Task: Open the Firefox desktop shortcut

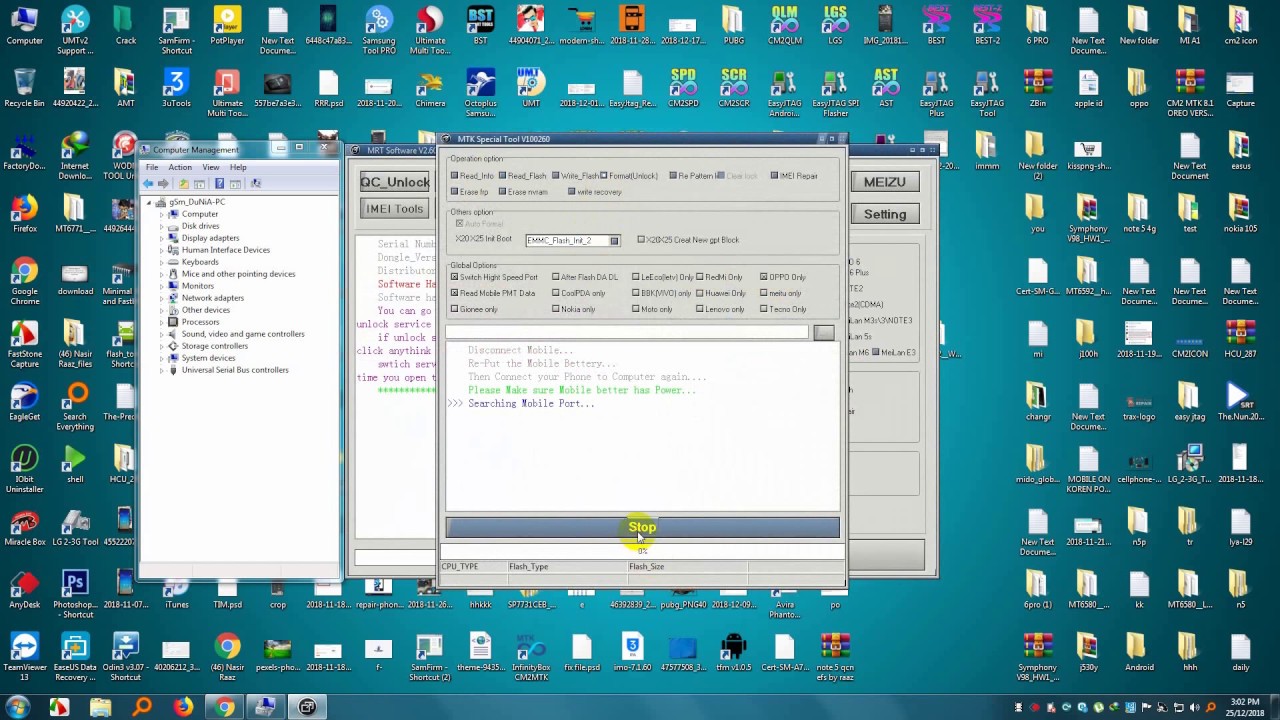Action: (x=24, y=214)
